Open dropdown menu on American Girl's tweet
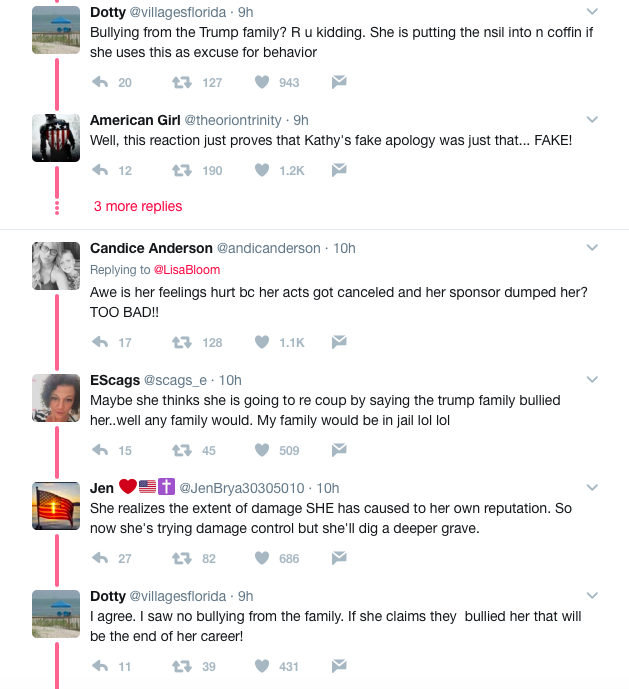 [592, 120]
